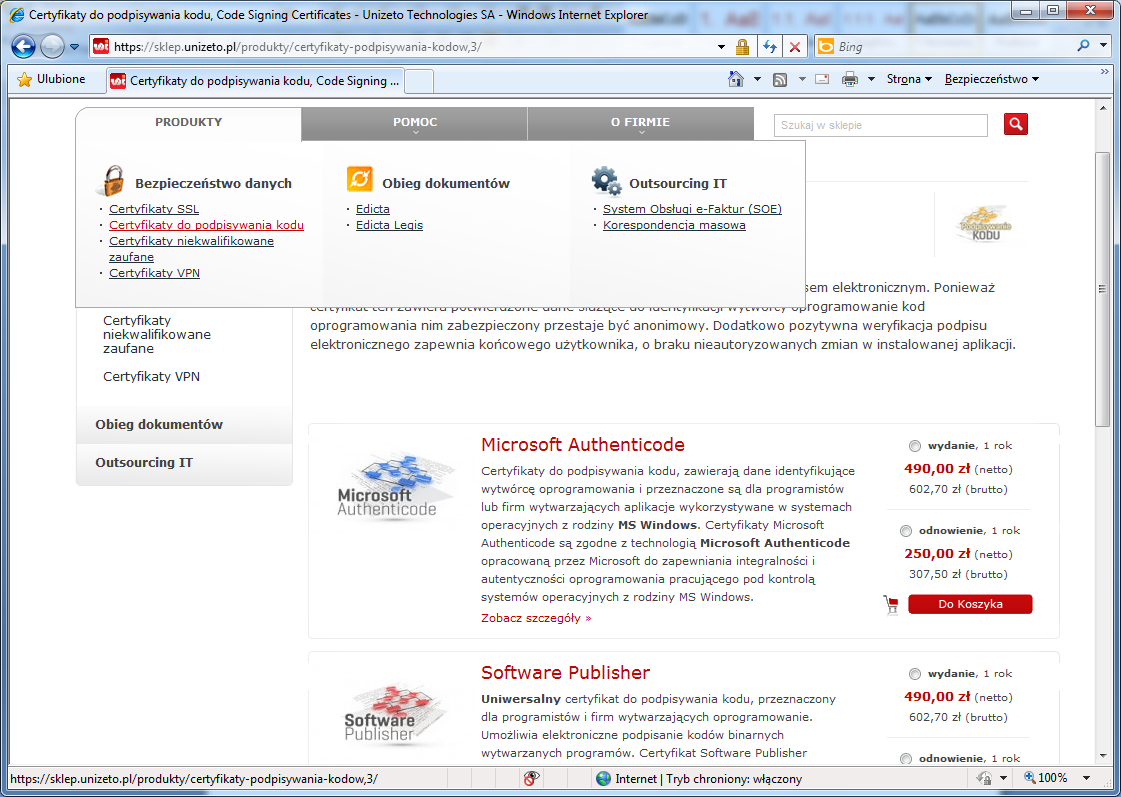The height and width of the screenshot is (797, 1121).
Task: Click the Print icon
Action: pos(849,79)
